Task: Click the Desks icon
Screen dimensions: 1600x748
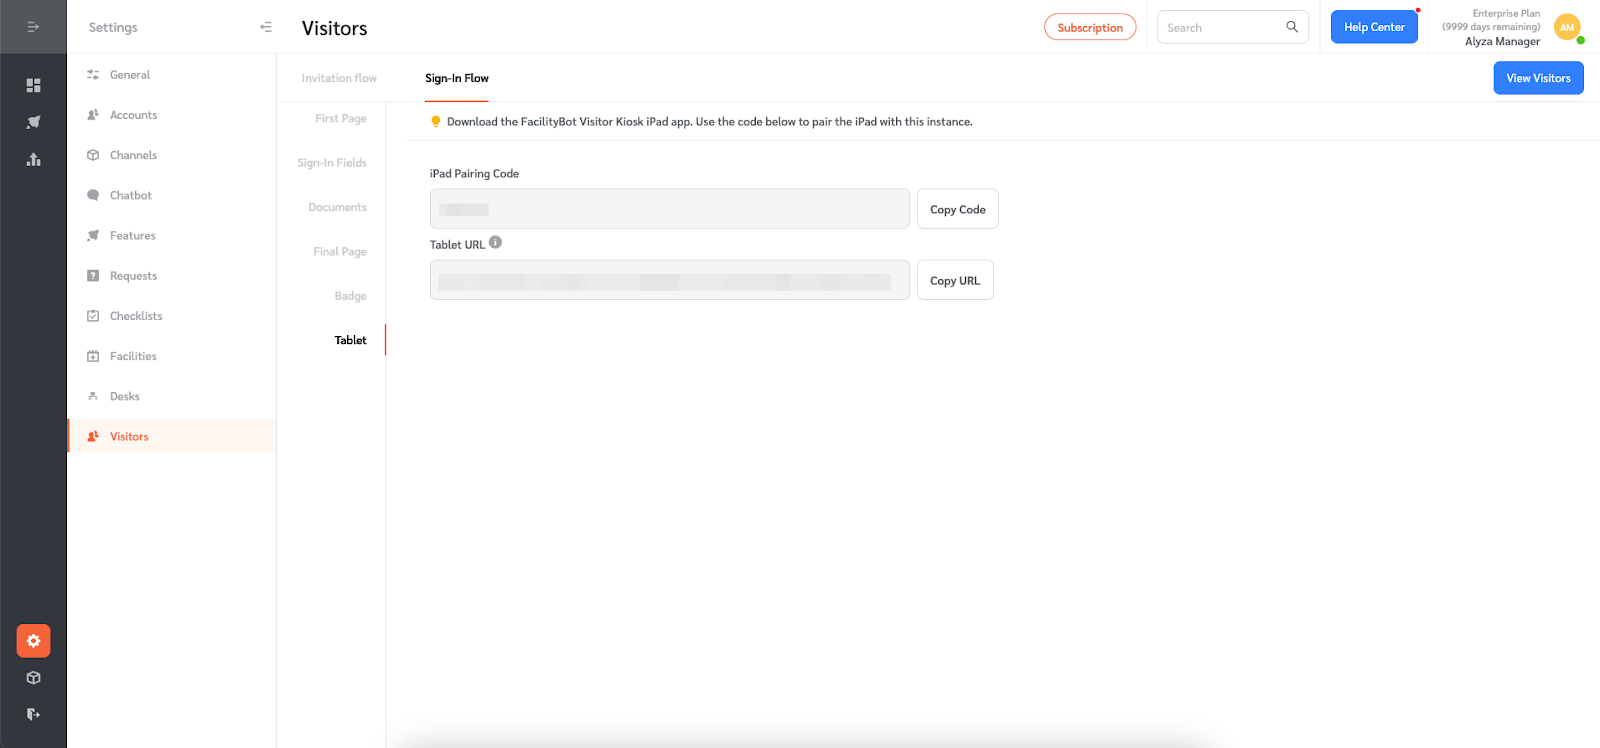Action: coord(93,396)
